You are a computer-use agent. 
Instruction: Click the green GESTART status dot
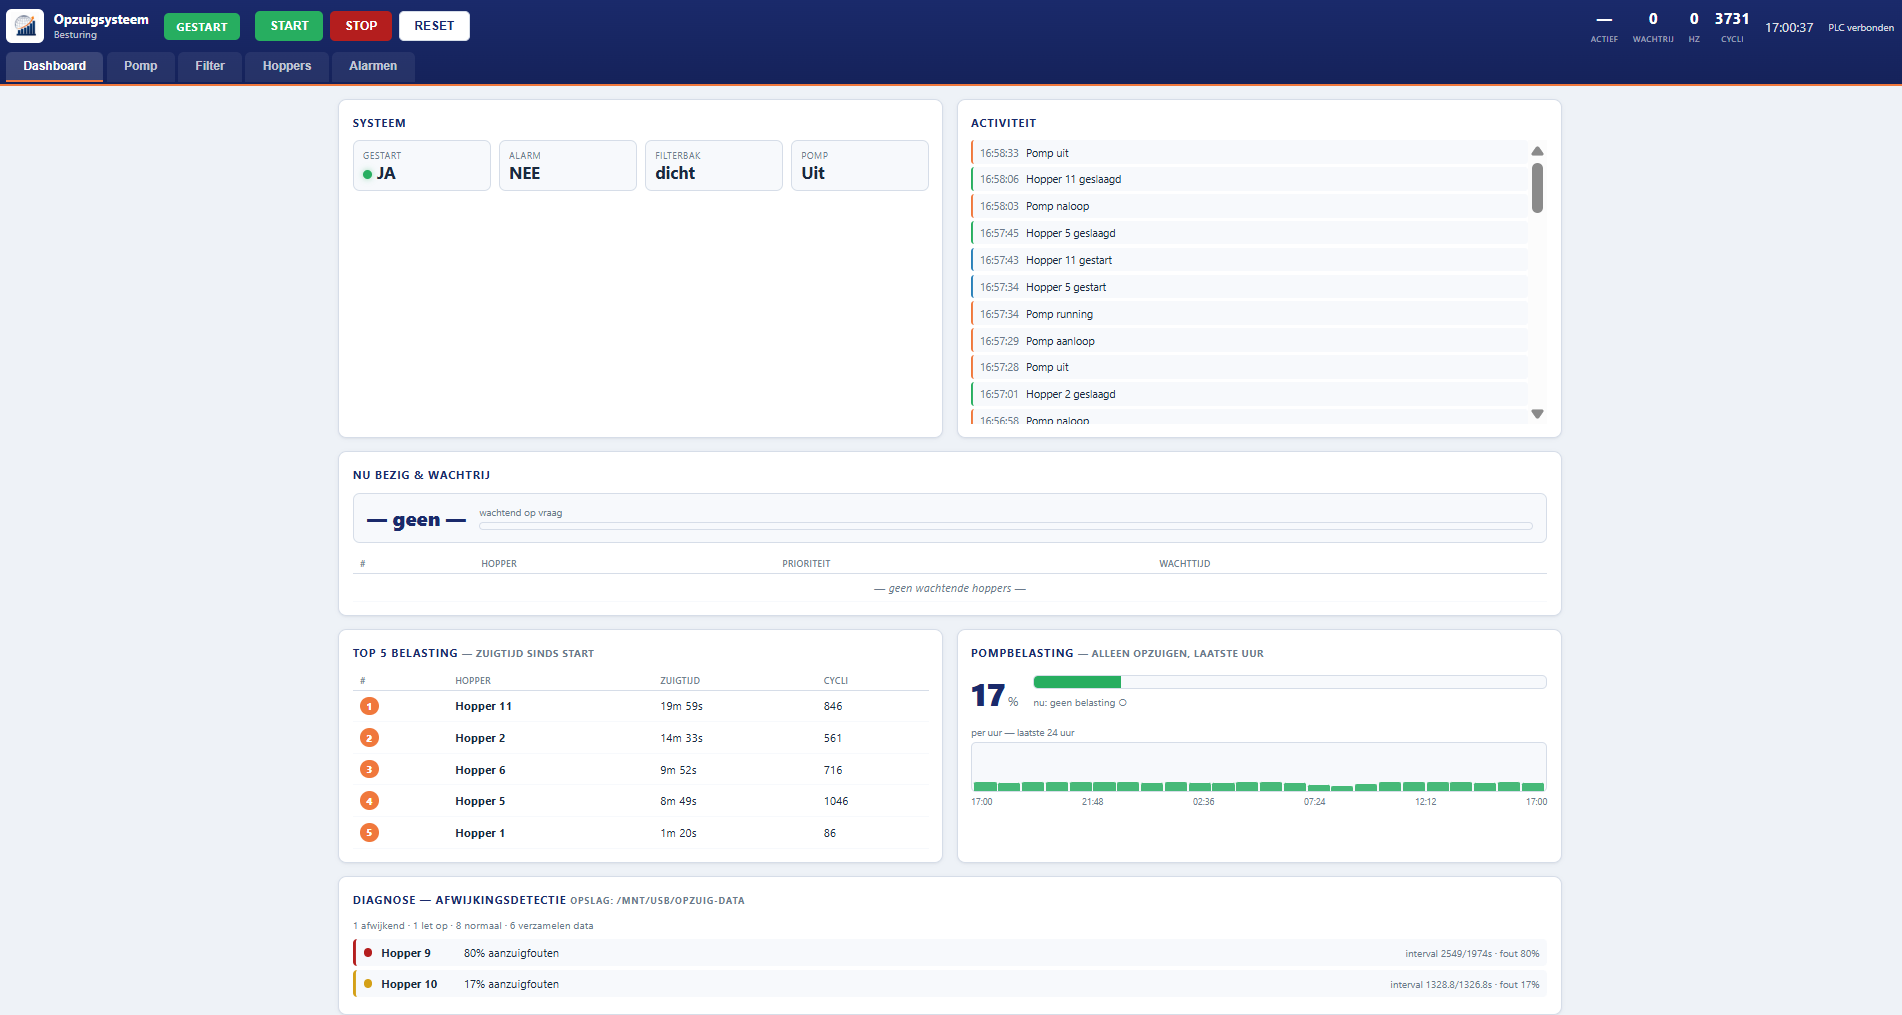(x=367, y=174)
